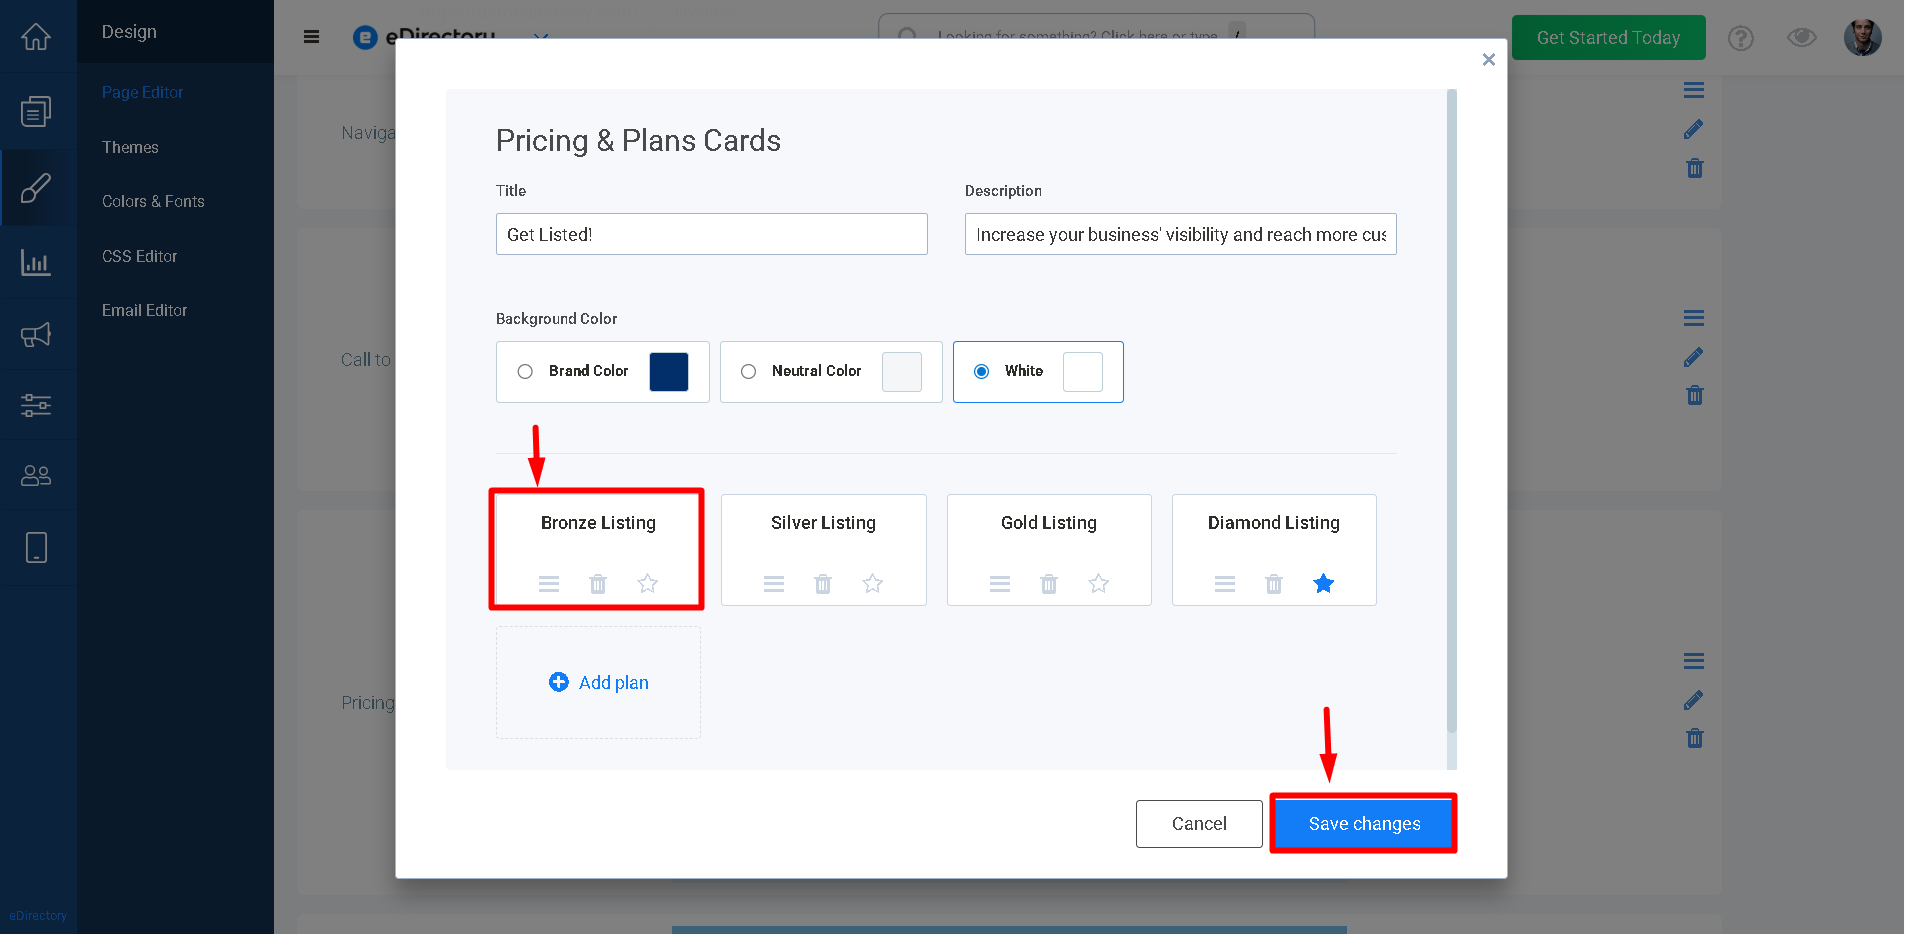Screen dimensions: 1905x934
Task: Click the Cancel button
Action: [x=1199, y=824]
